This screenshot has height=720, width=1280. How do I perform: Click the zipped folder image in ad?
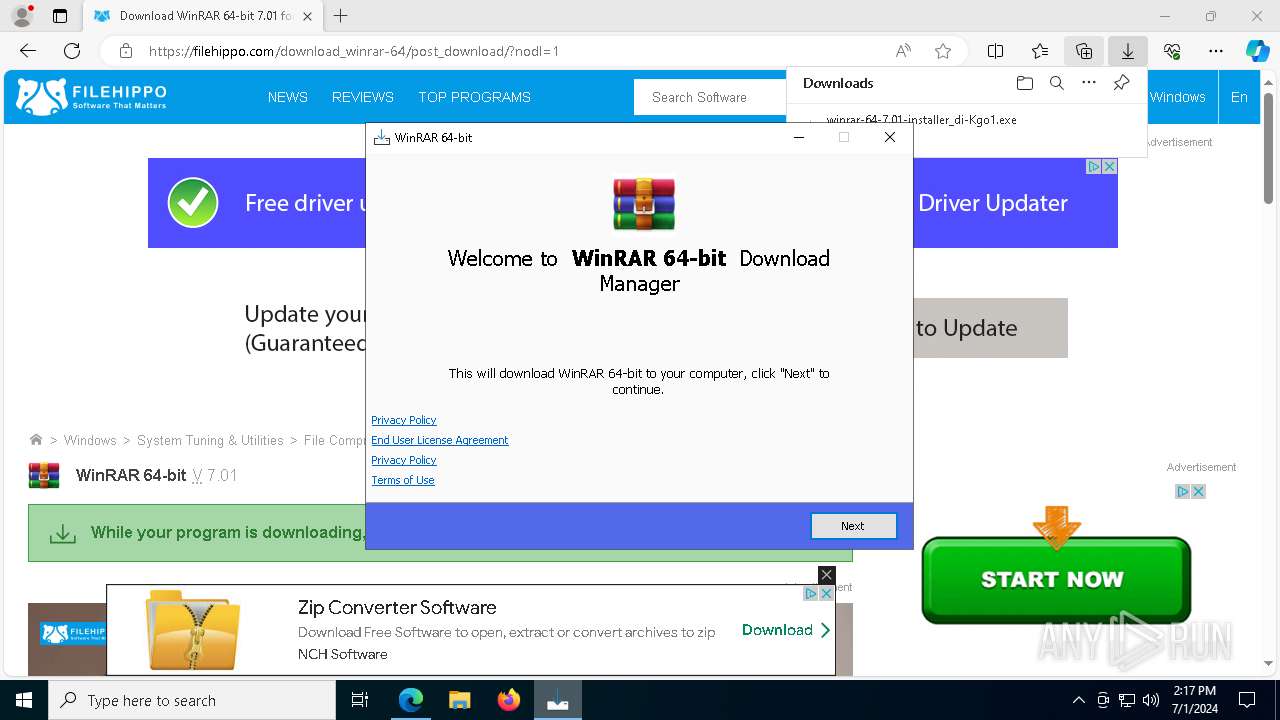tap(193, 630)
